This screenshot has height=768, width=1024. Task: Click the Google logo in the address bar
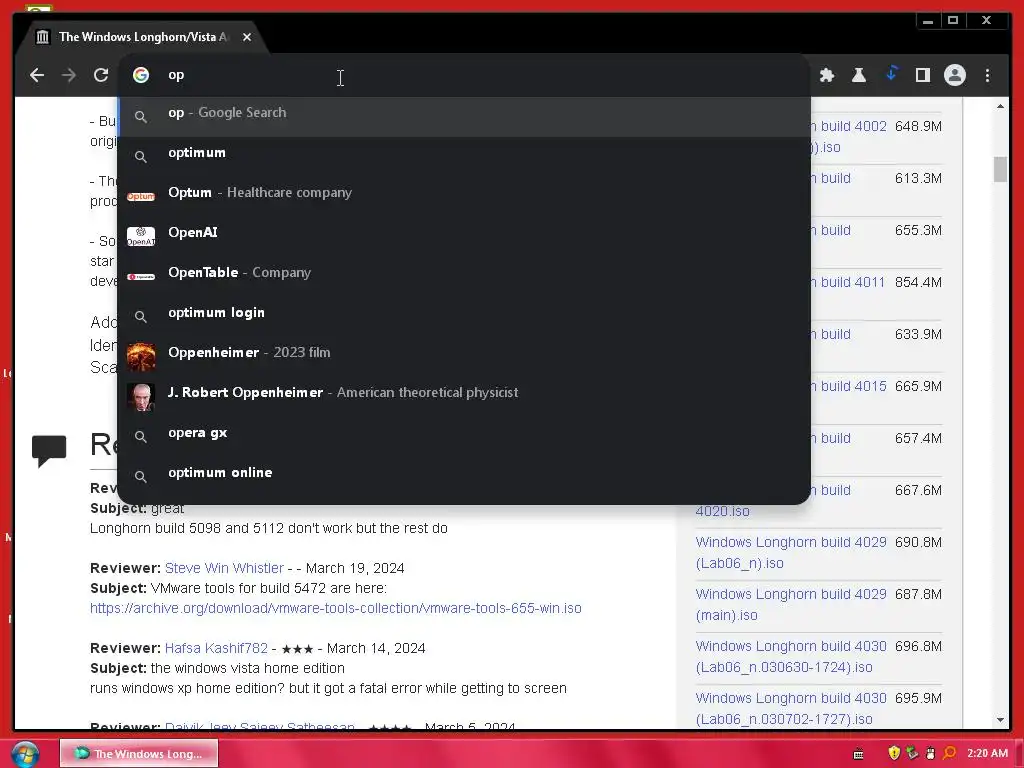(140, 75)
